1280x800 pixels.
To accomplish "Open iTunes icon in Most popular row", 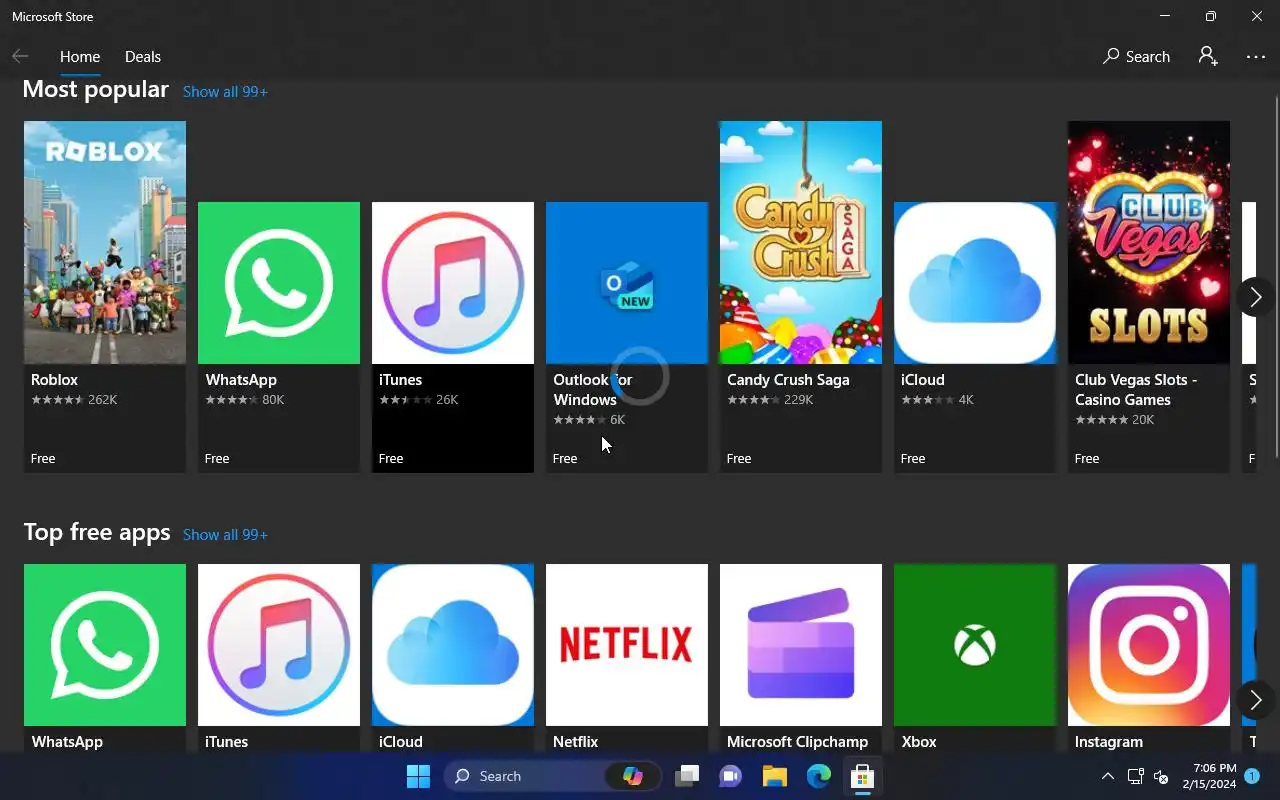I will pos(453,283).
